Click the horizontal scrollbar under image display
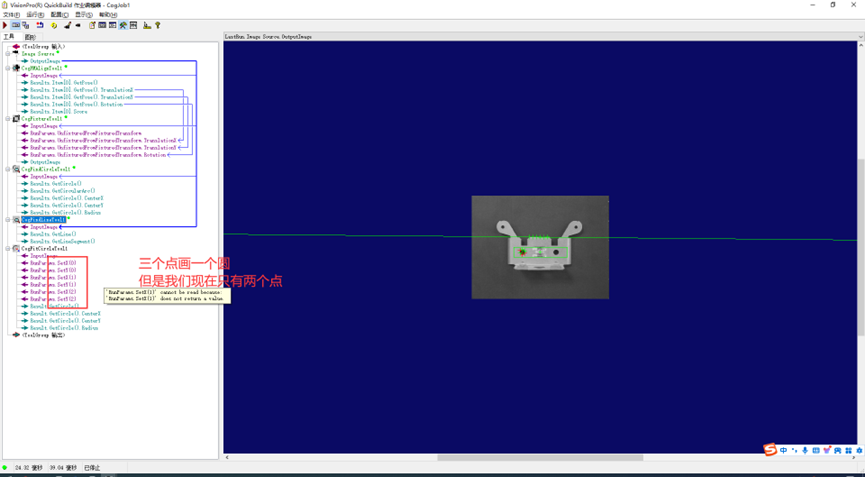Image resolution: width=865 pixels, height=477 pixels. click(x=540, y=457)
